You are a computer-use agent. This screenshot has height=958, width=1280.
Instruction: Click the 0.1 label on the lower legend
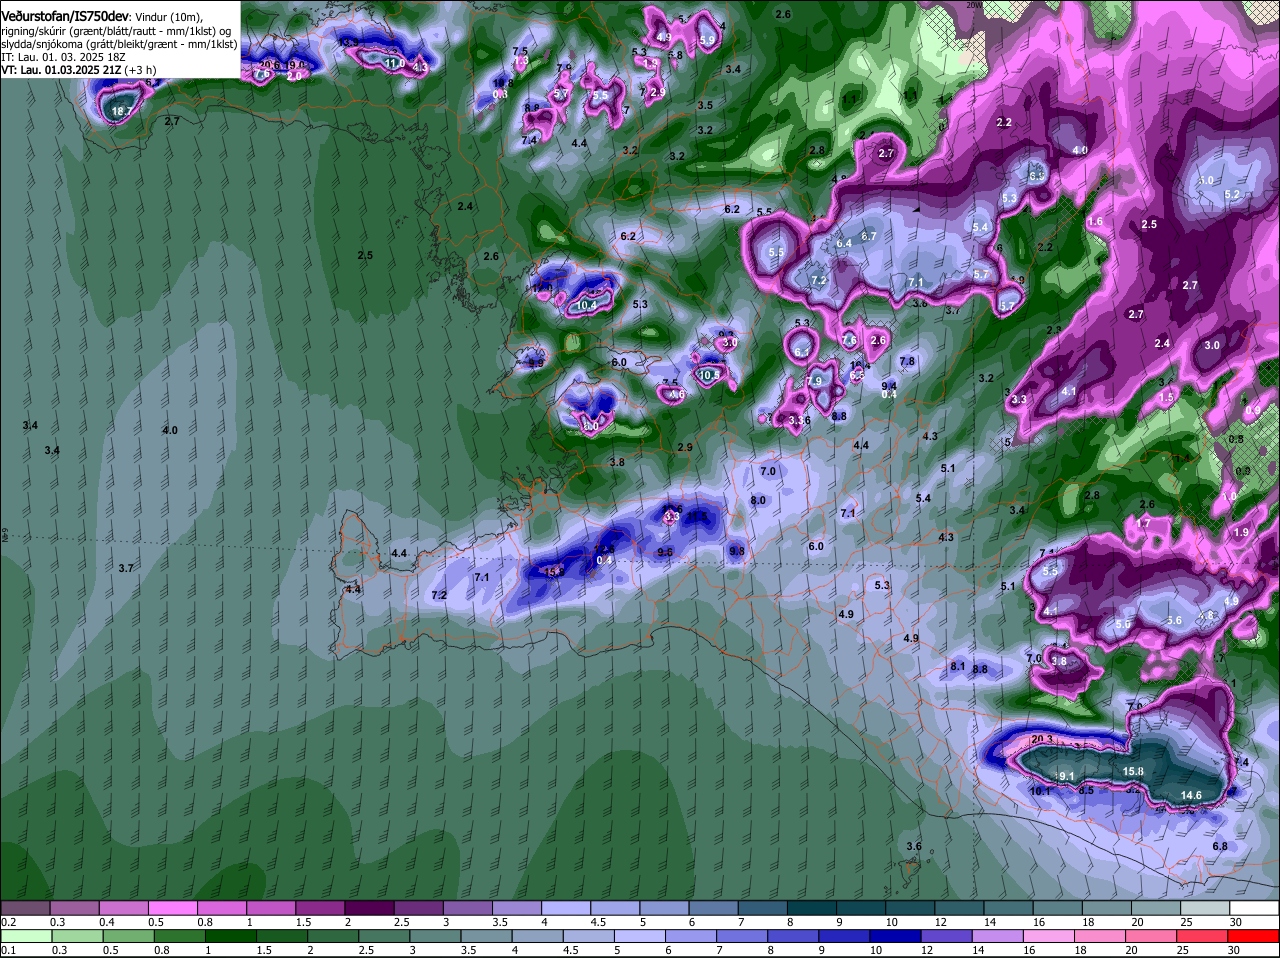(8, 950)
